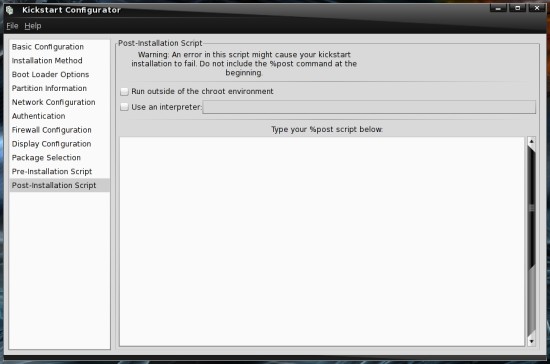Click the Kickstart Configurator title bar icon
Screen dimensions: 550x364
(10, 10)
